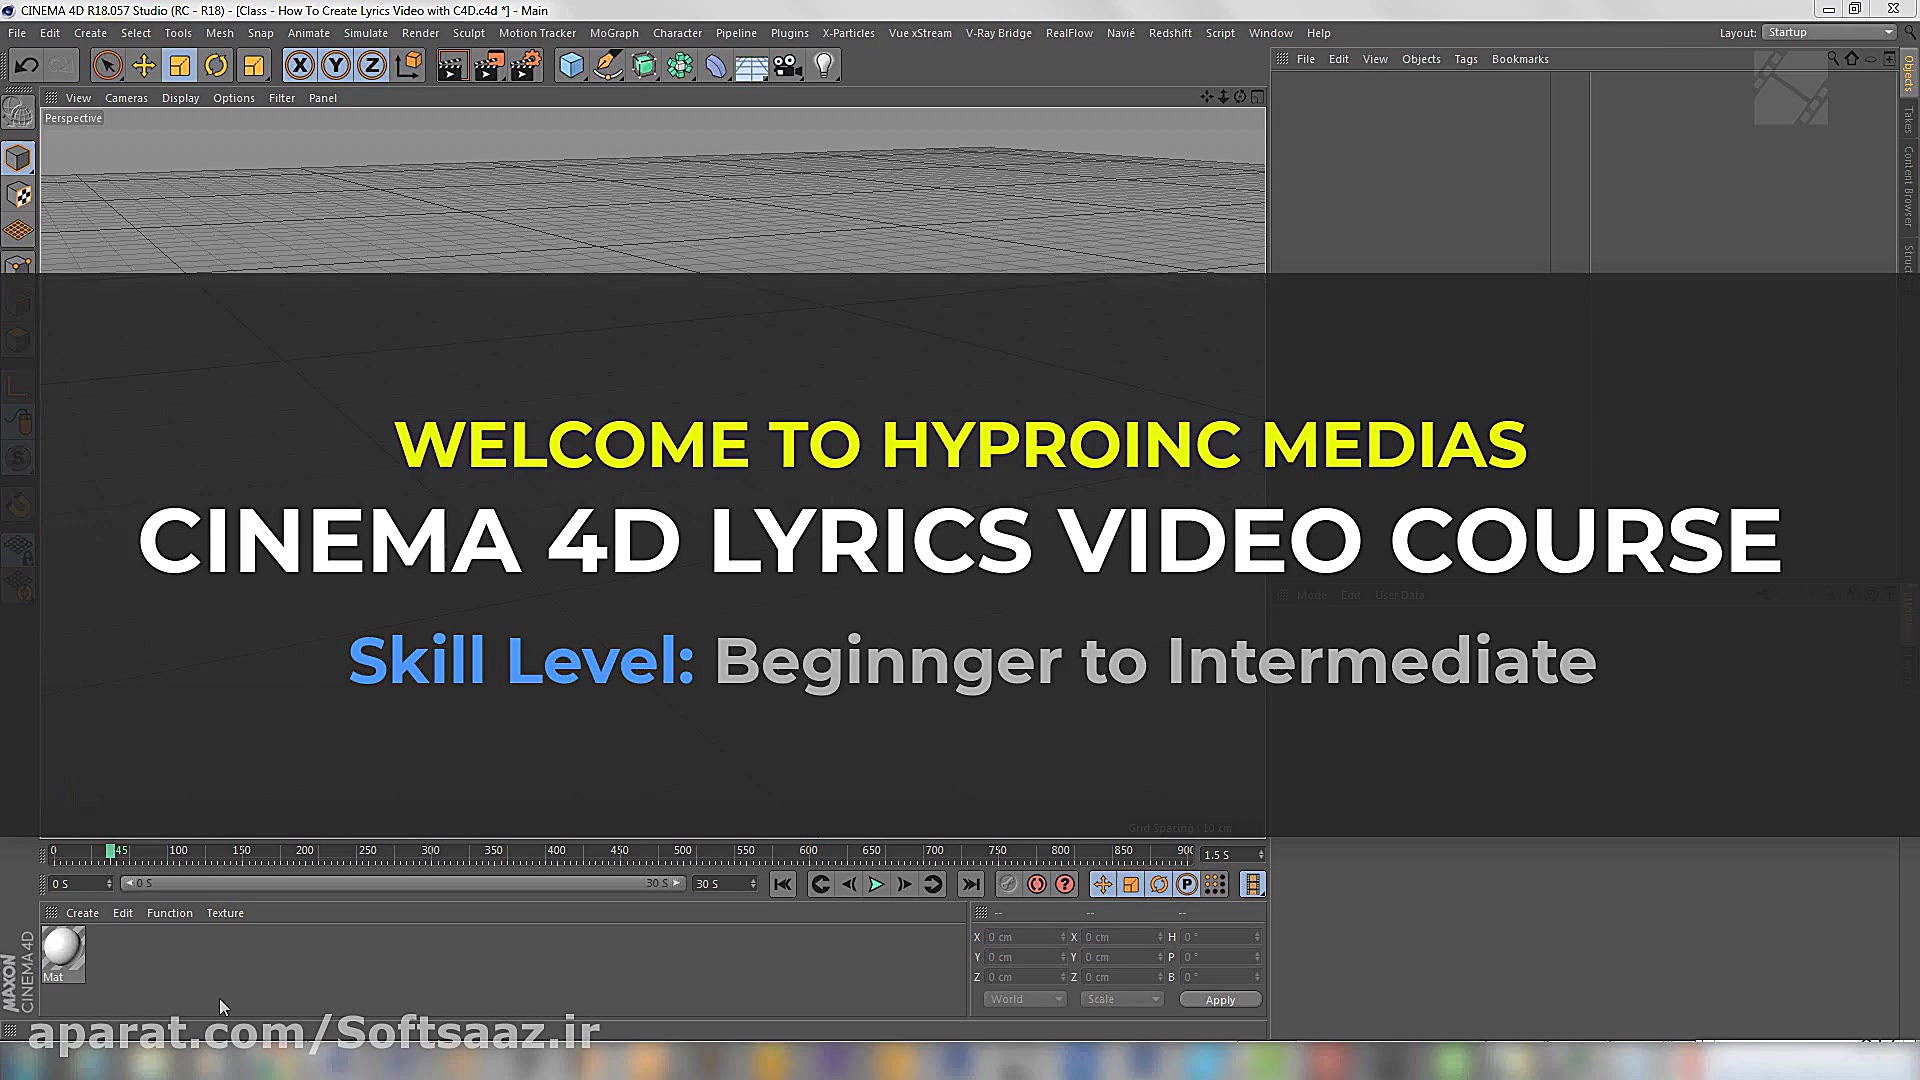This screenshot has height=1080, width=1920.
Task: Add a Camera object from toolbar
Action: 787,66
